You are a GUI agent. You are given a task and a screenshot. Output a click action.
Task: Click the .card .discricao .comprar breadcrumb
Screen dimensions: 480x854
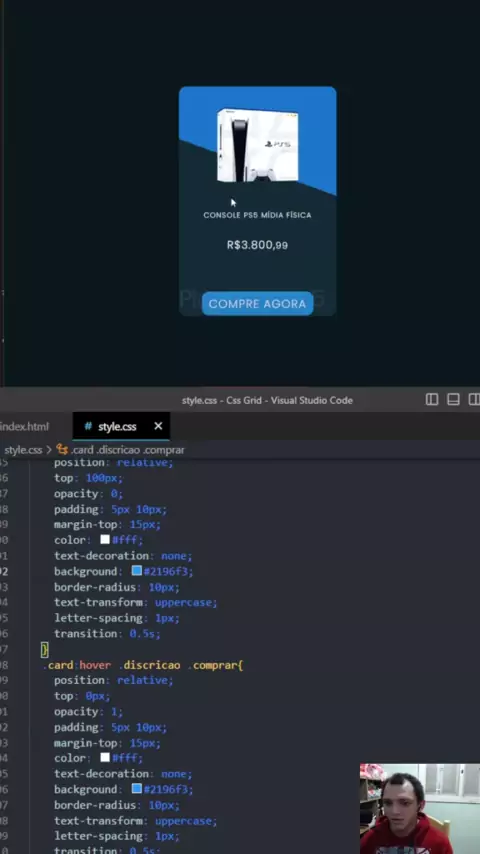[127, 450]
